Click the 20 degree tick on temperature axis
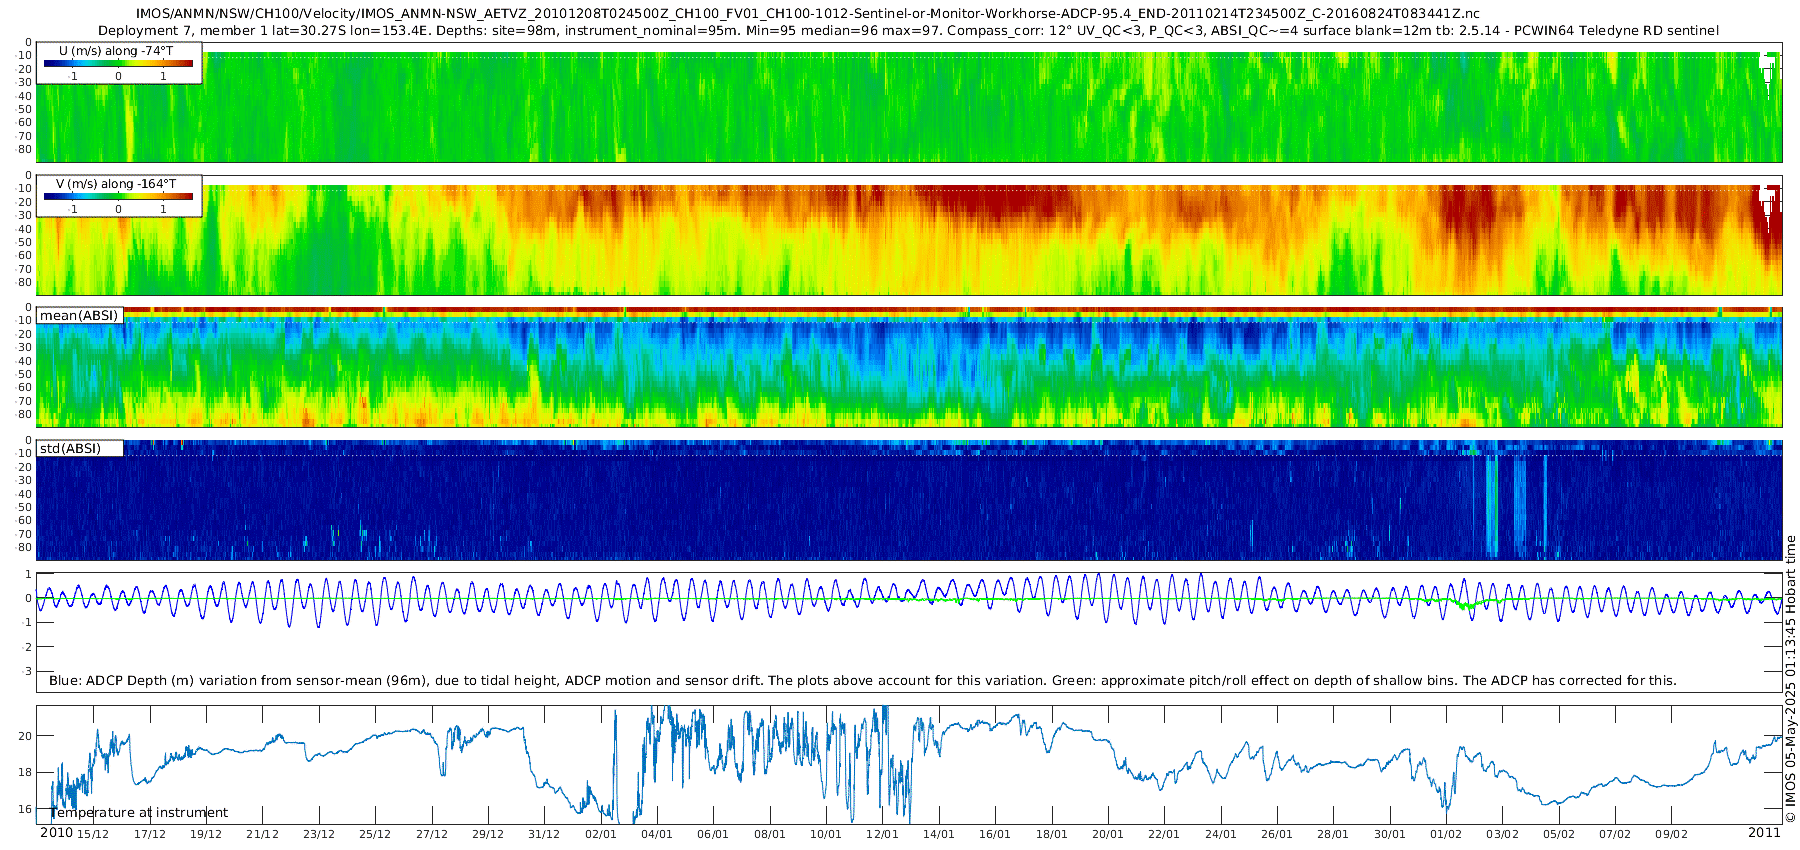This screenshot has width=1800, height=850. [x=25, y=736]
